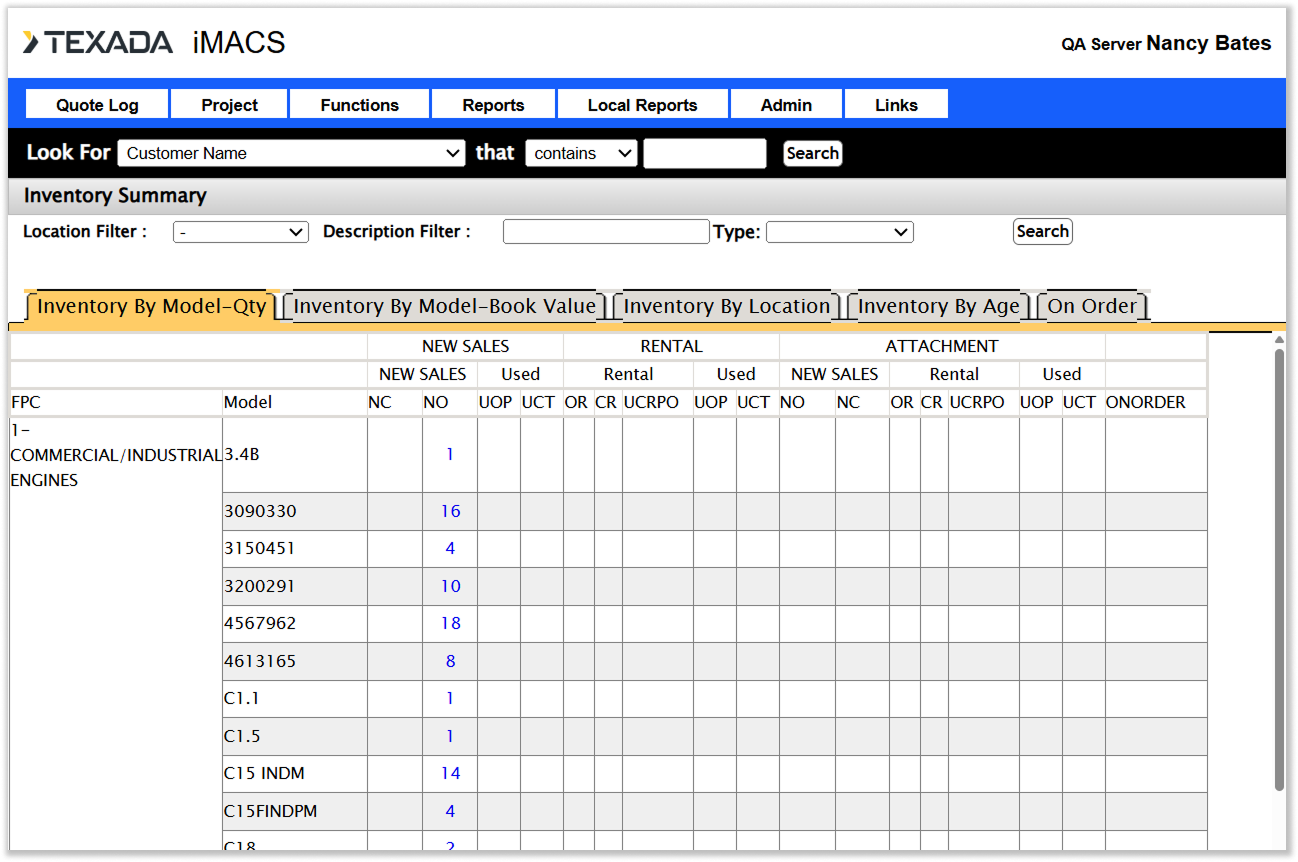
Task: Open the Location Filter dropdown
Action: pyautogui.click(x=241, y=232)
